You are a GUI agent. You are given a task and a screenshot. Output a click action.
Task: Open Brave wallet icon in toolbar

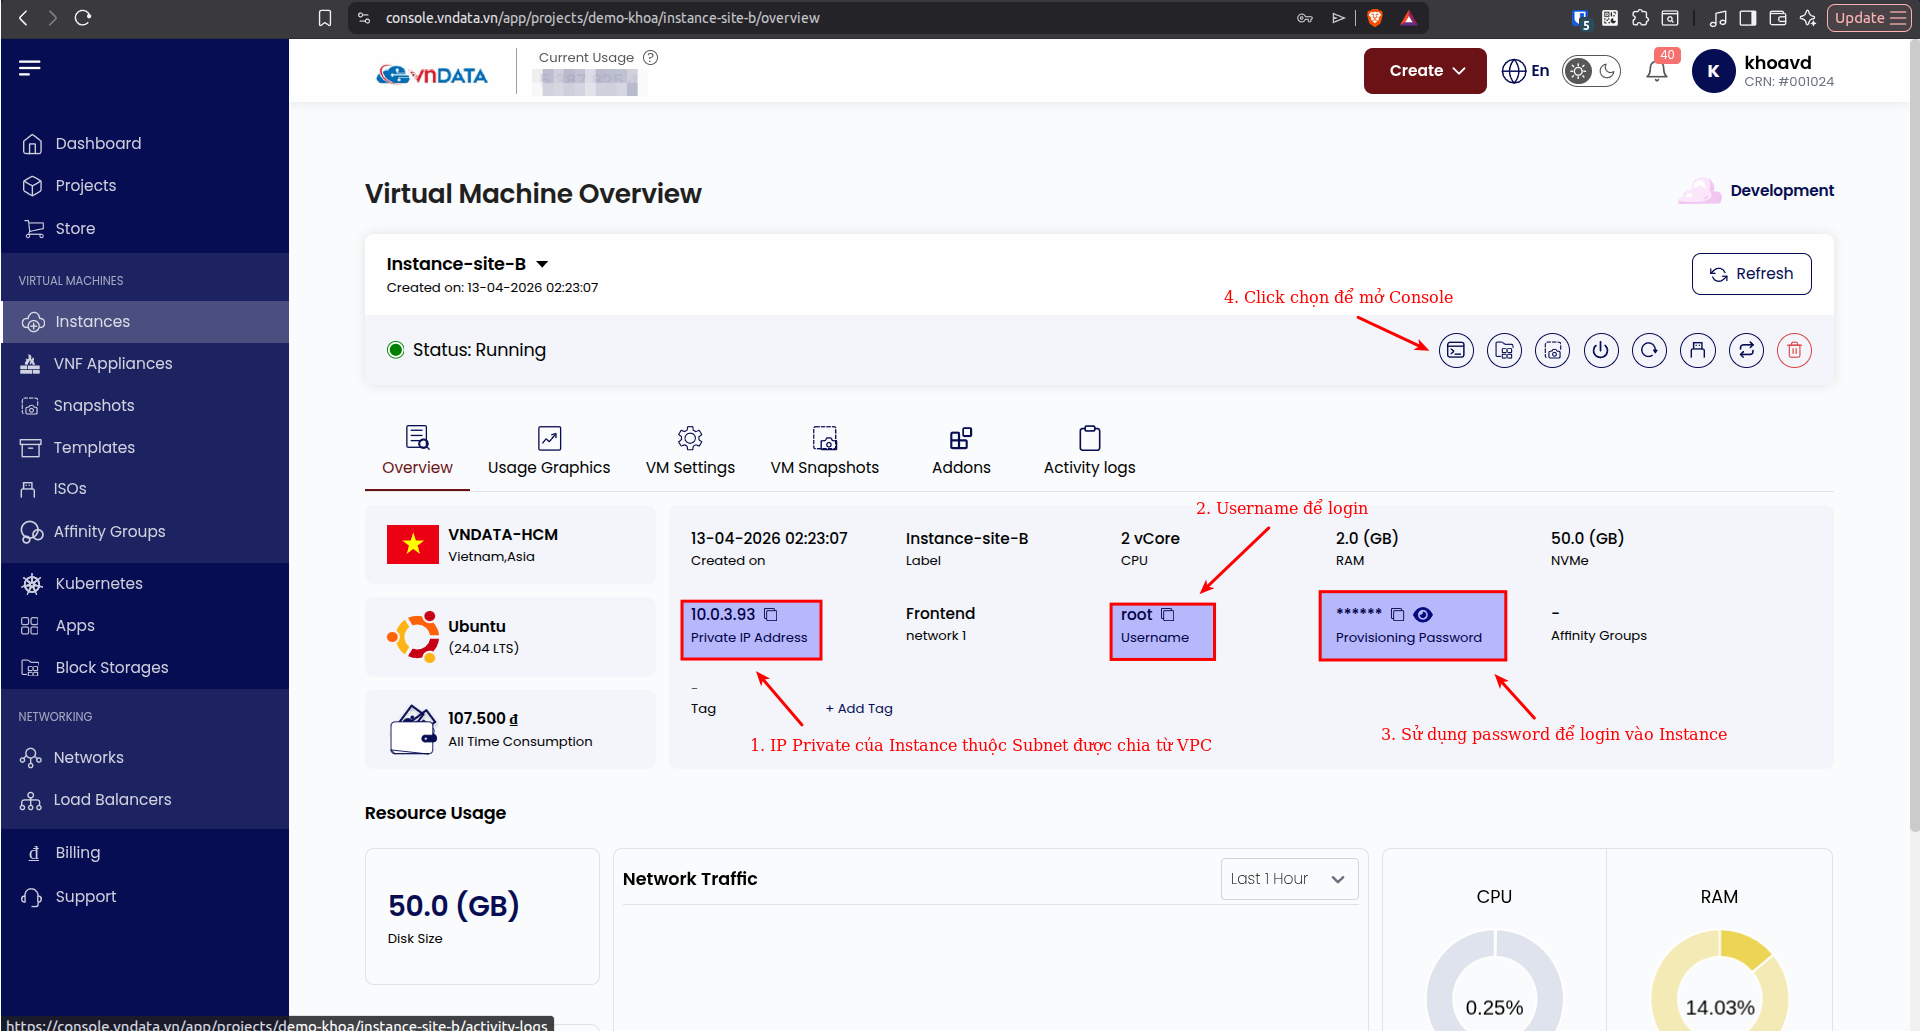click(1778, 17)
